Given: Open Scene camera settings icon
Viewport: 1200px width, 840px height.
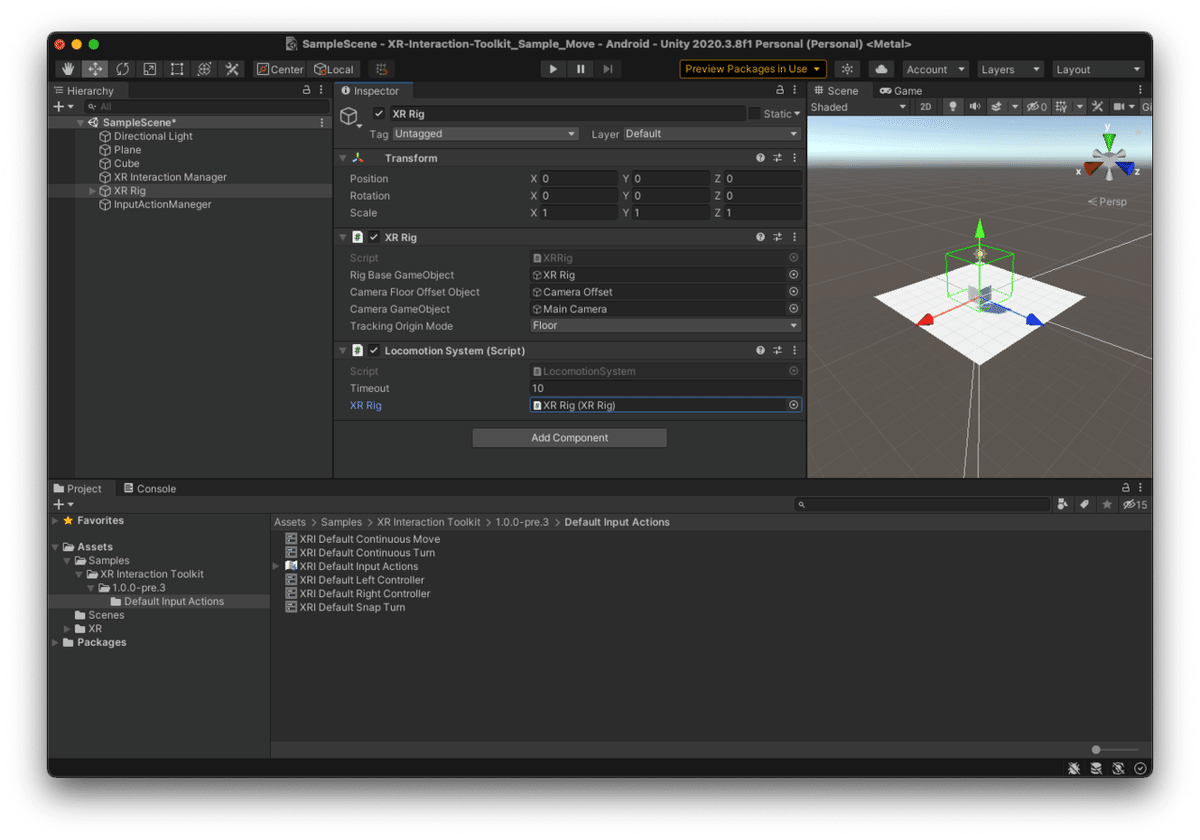Looking at the screenshot, I should [x=1119, y=107].
